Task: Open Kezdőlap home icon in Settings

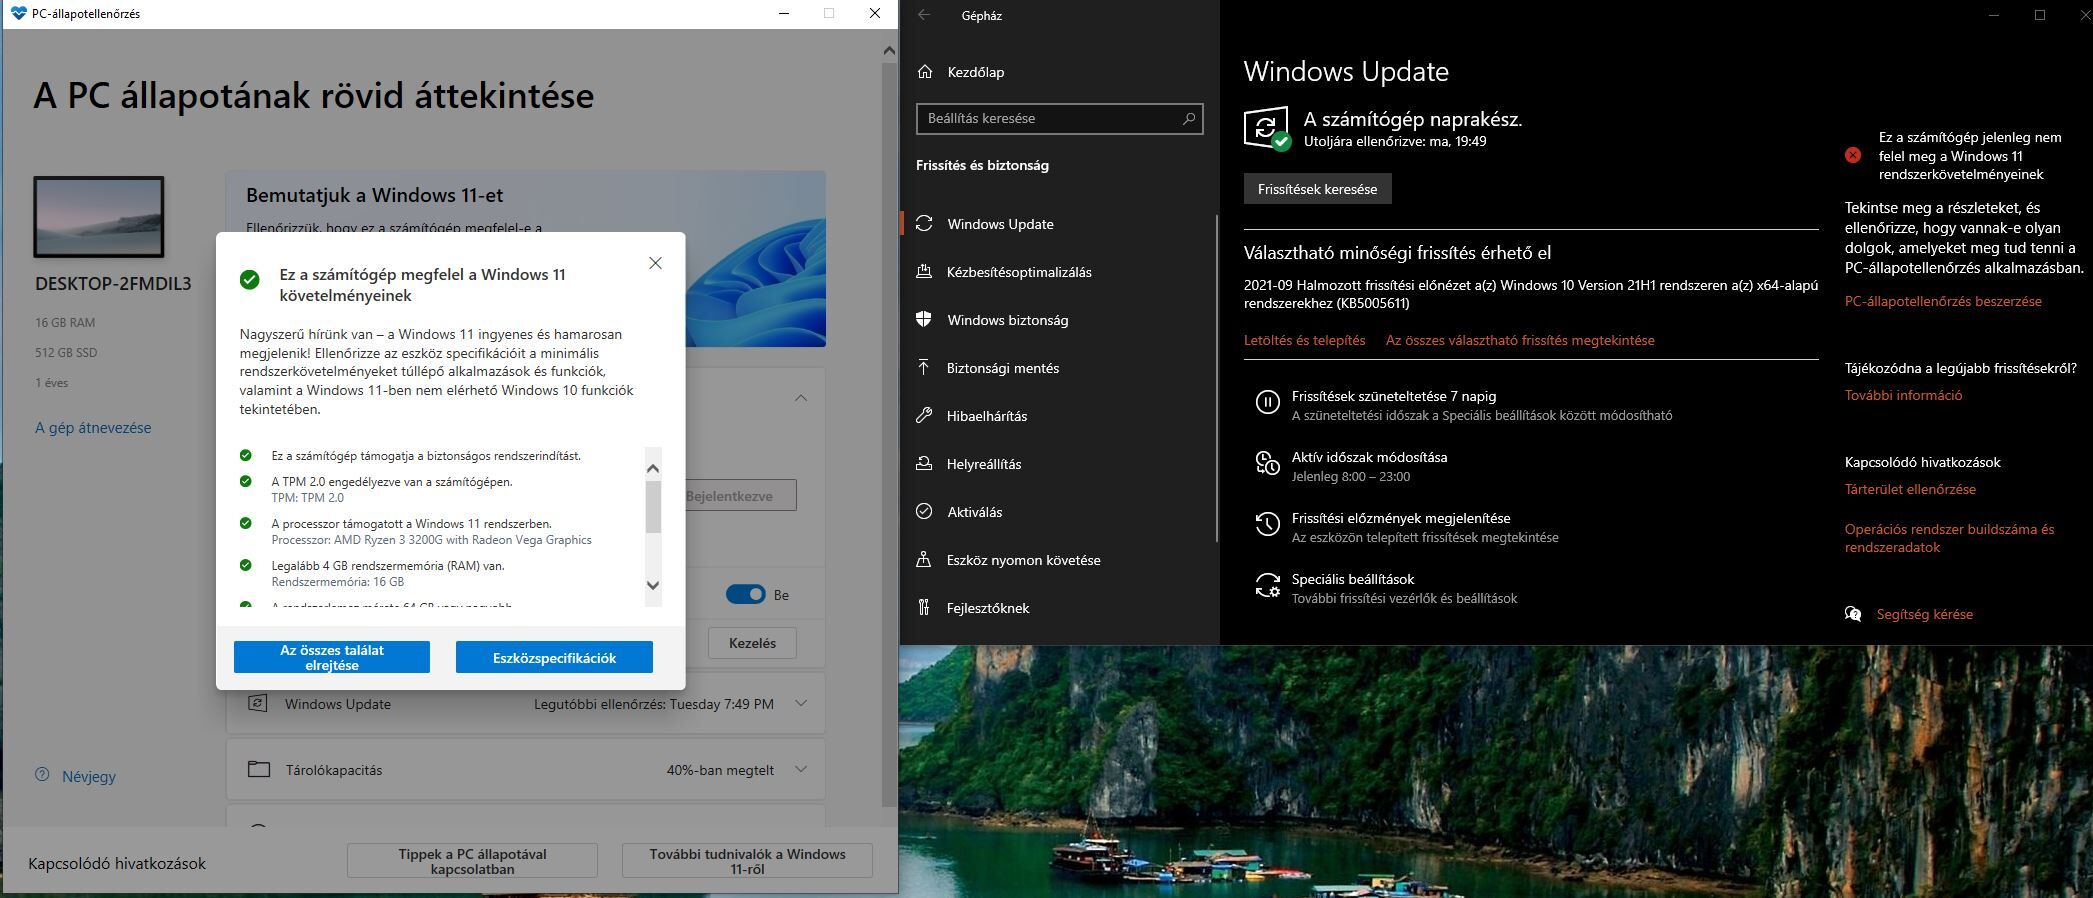Action: coord(925,72)
